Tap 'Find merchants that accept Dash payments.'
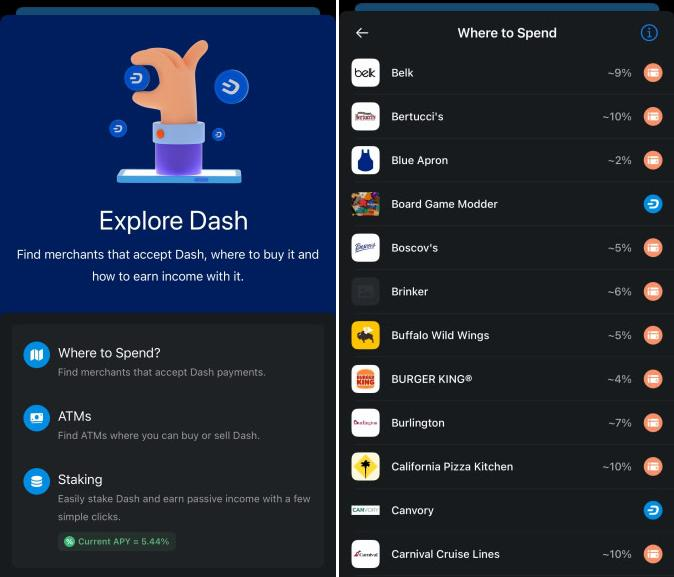This screenshot has width=674, height=577. 162,372
